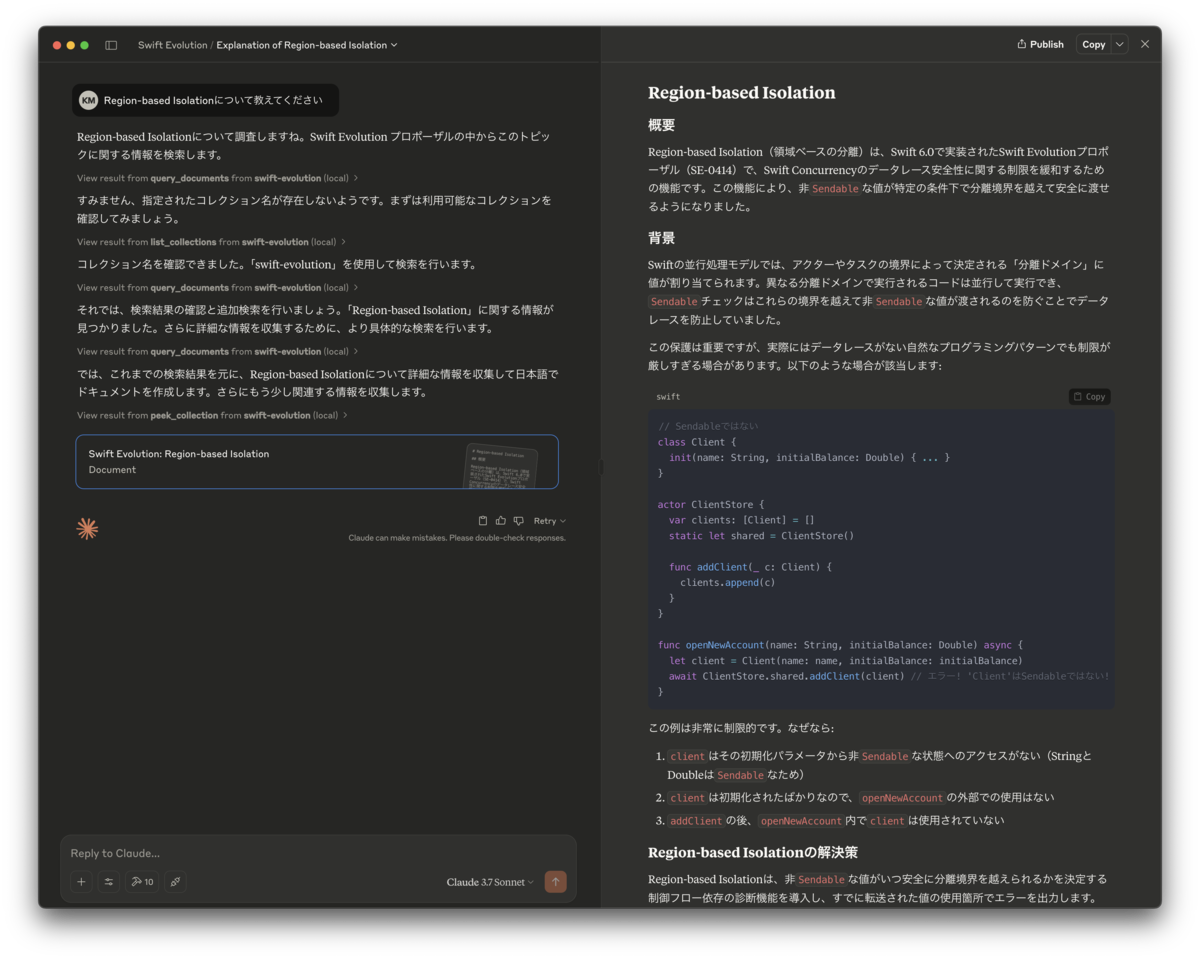Give thumbs up feedback on response
Image resolution: width=1200 pixels, height=959 pixels.
click(x=501, y=521)
